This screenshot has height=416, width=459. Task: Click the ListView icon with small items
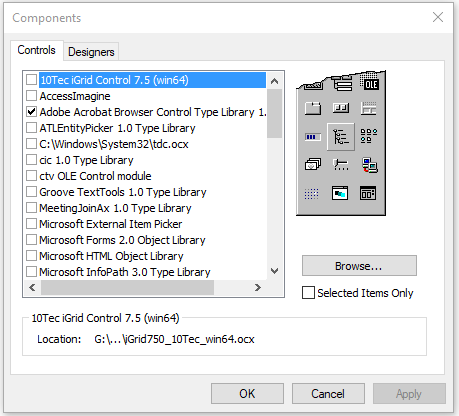pyautogui.click(x=369, y=136)
